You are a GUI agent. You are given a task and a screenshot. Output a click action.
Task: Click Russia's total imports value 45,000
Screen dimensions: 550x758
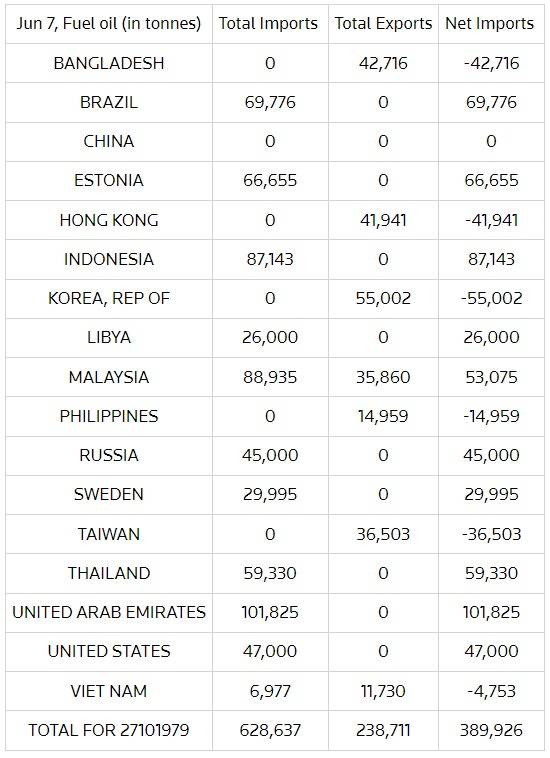tap(270, 455)
